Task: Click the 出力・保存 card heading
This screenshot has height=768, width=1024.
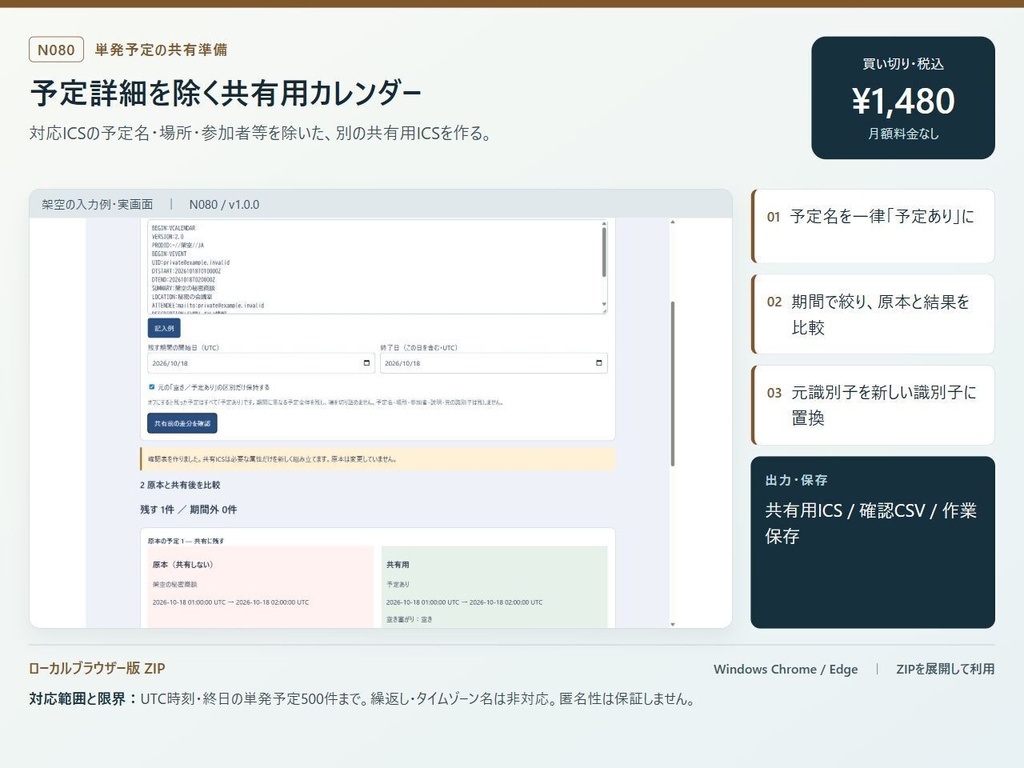Action: coord(796,480)
